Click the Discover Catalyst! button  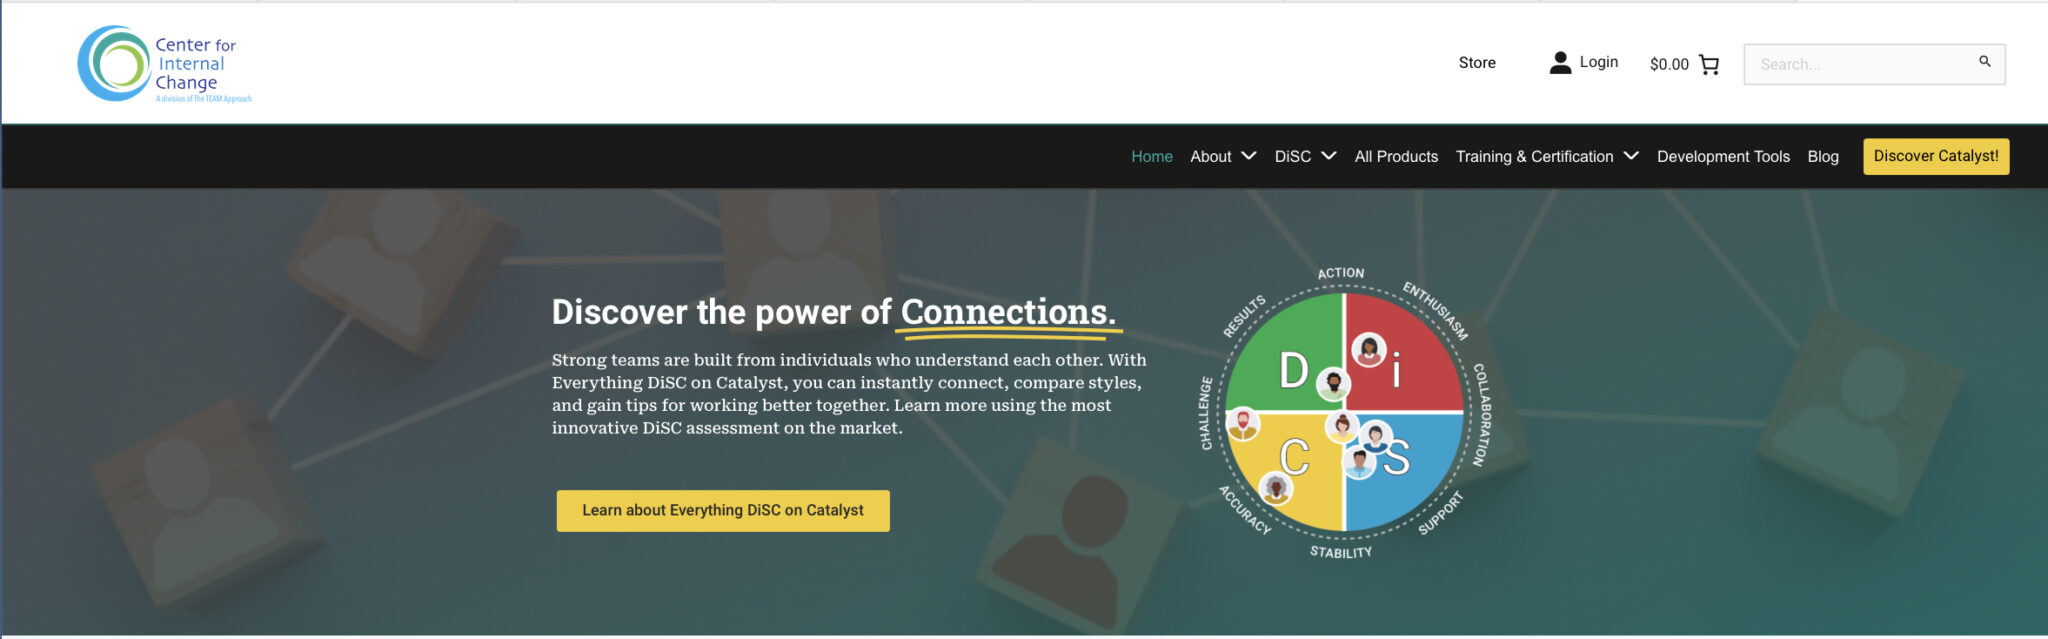(x=1936, y=156)
